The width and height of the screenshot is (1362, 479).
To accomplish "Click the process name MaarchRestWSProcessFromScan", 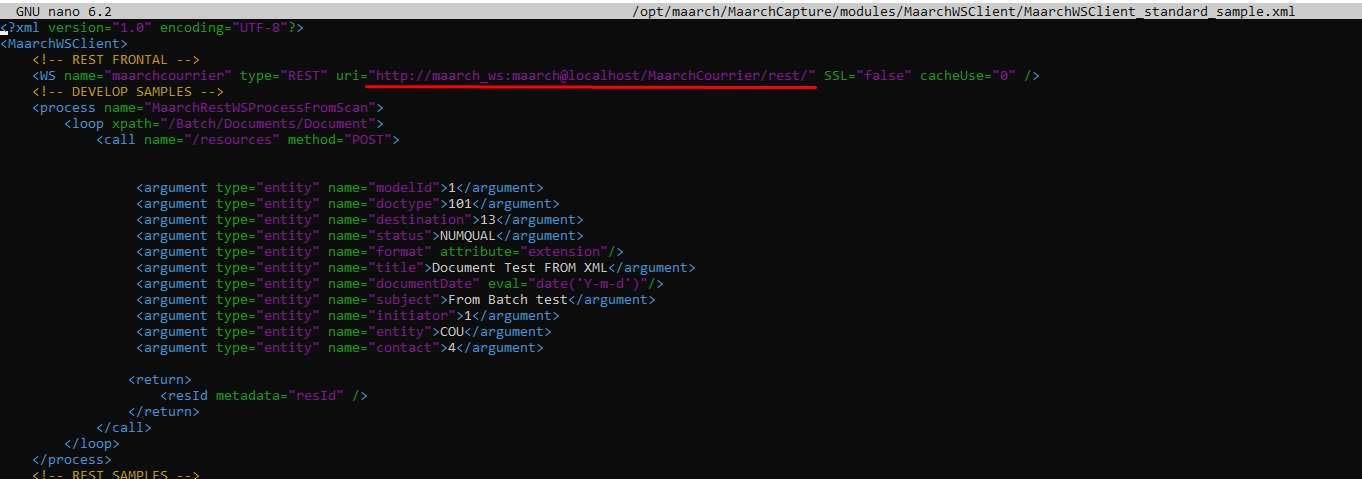I will pyautogui.click(x=256, y=108).
